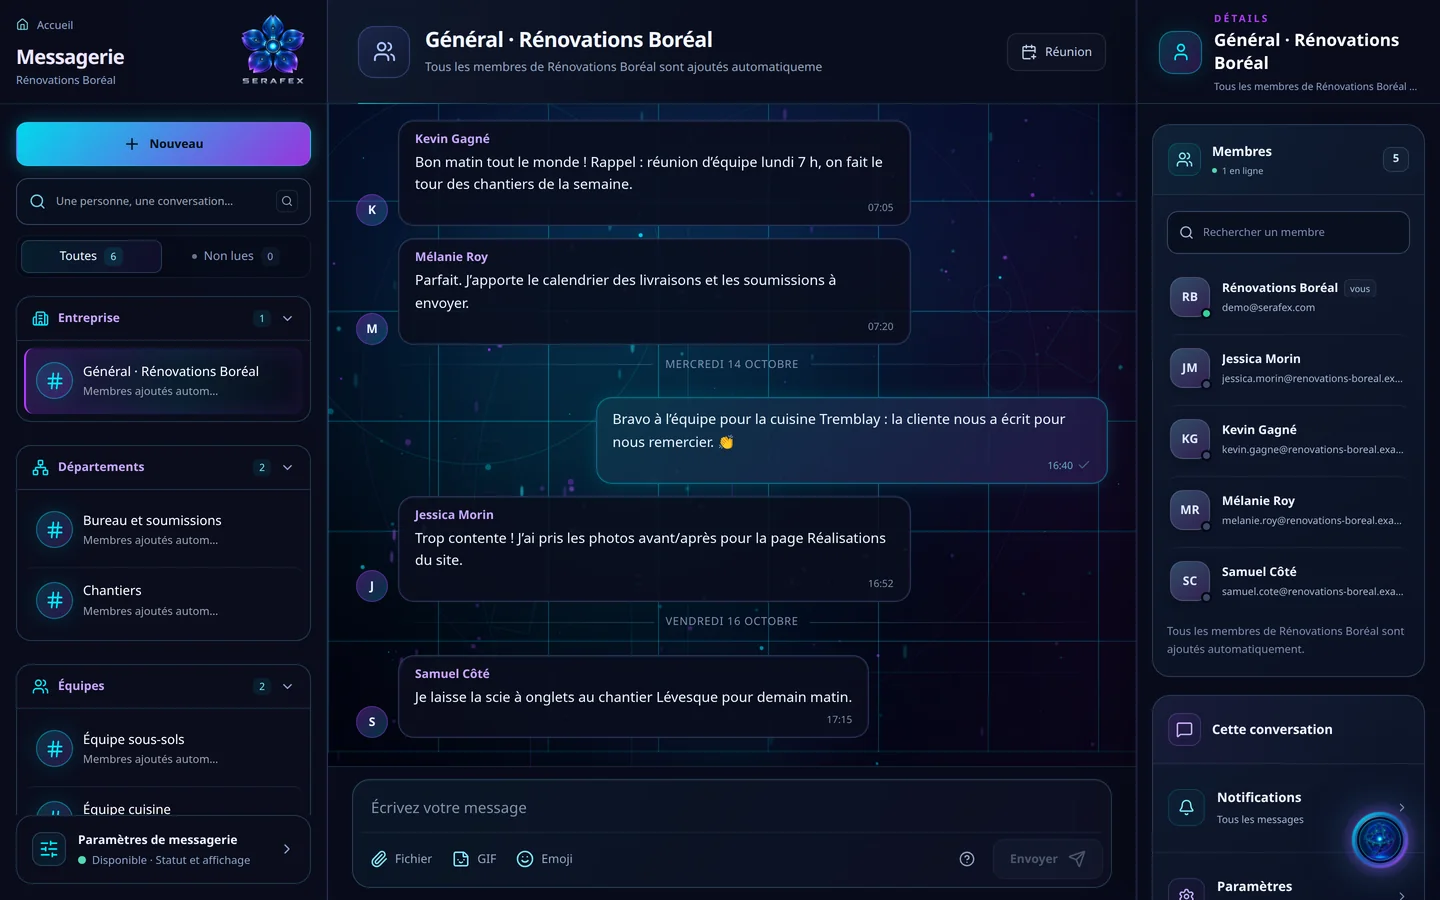Search in Rechercher un membre field
This screenshot has height=900, width=1440.
[1288, 232]
